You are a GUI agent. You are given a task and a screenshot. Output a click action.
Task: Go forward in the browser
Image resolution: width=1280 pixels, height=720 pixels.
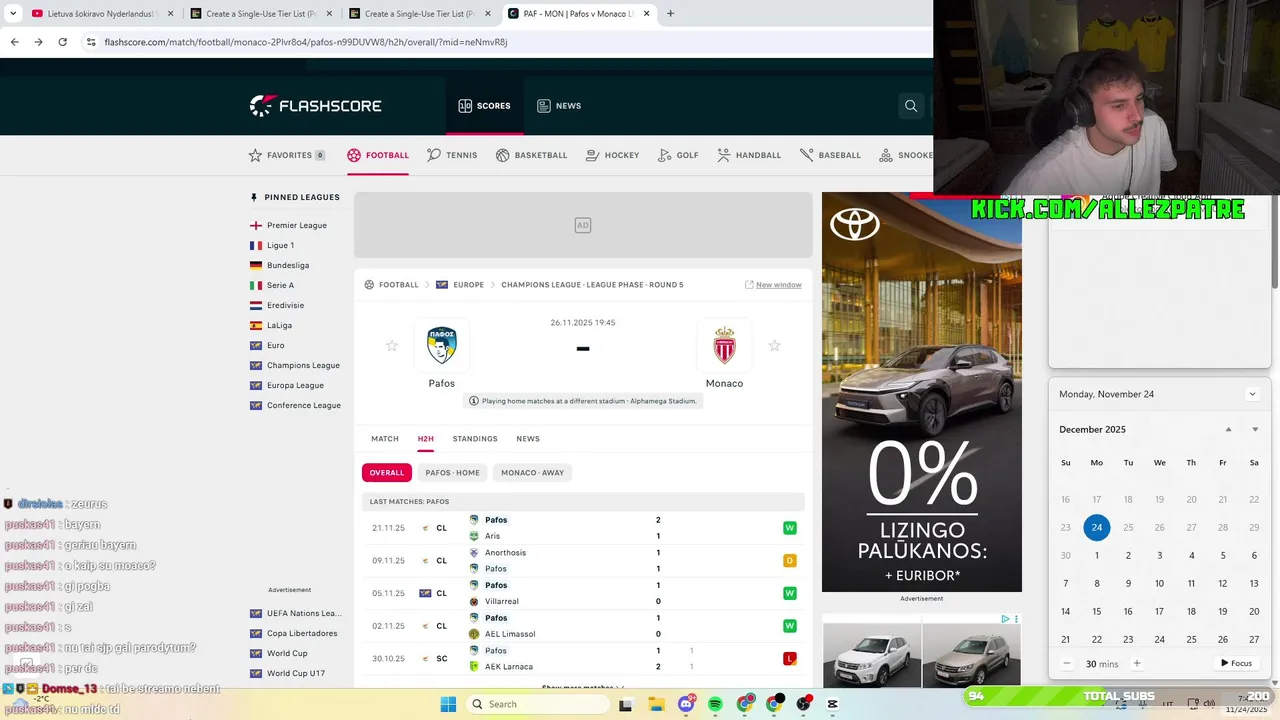tap(38, 42)
